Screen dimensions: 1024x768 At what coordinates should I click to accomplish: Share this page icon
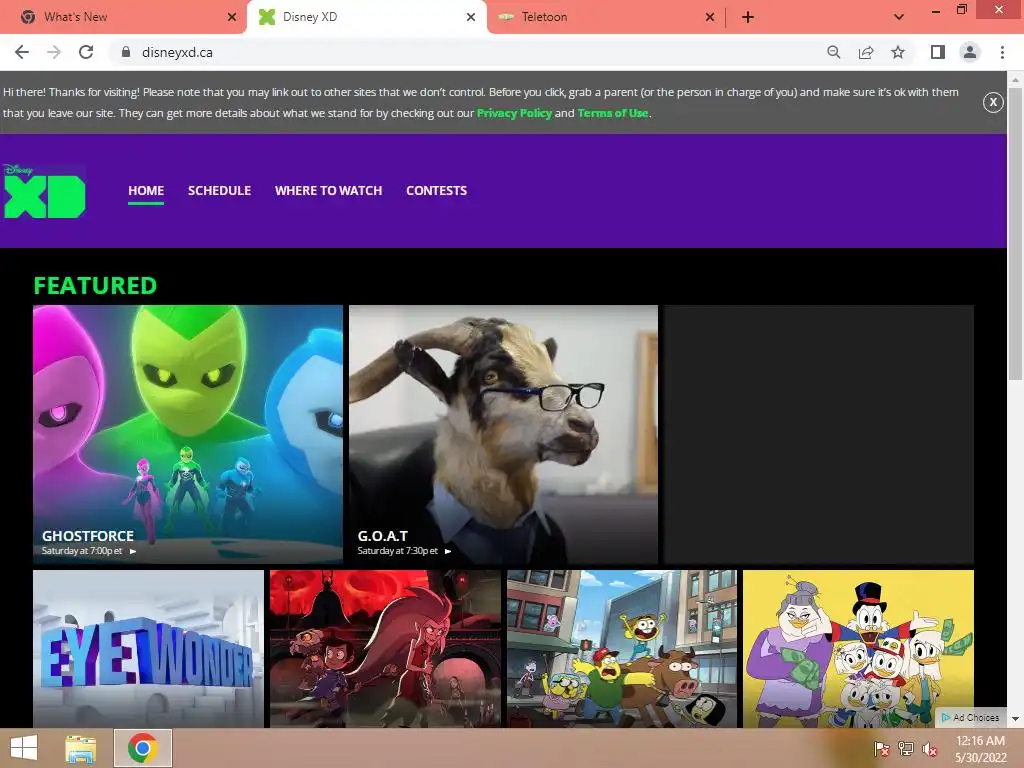tap(866, 52)
